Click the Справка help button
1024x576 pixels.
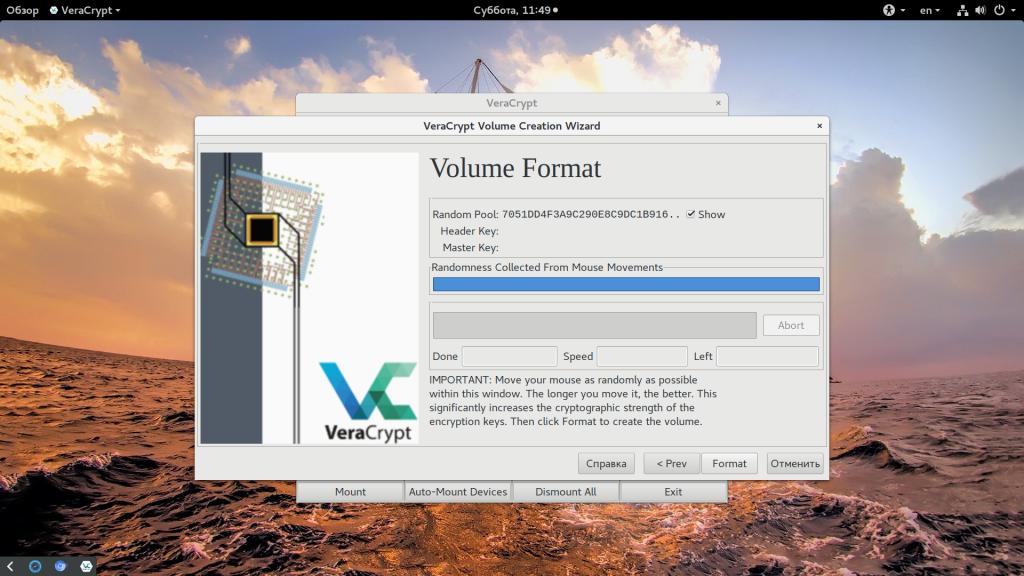point(606,463)
